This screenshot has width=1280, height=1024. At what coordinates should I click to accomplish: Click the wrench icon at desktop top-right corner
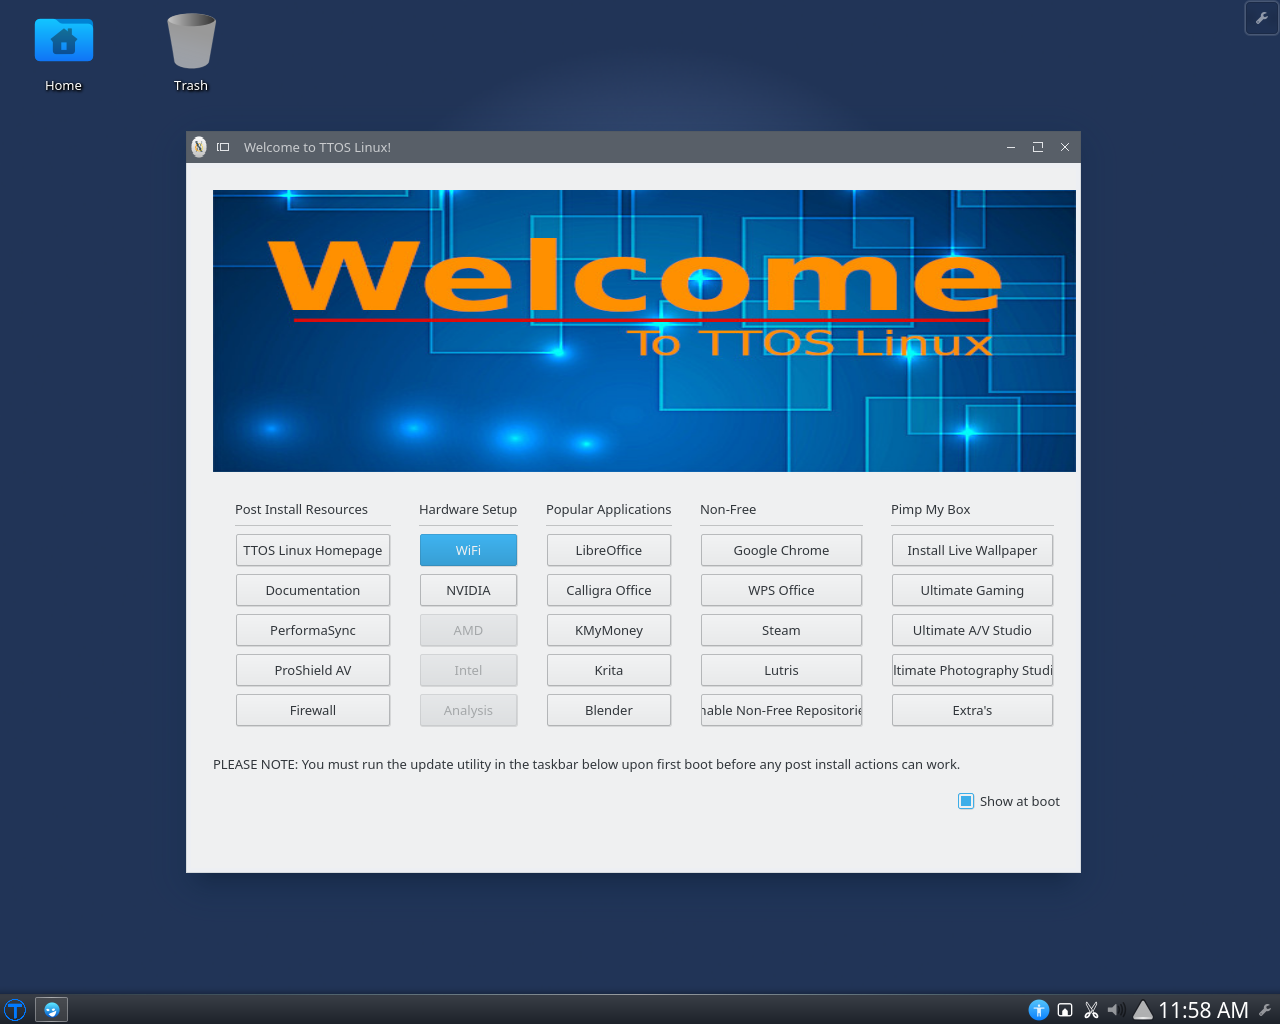point(1262,18)
